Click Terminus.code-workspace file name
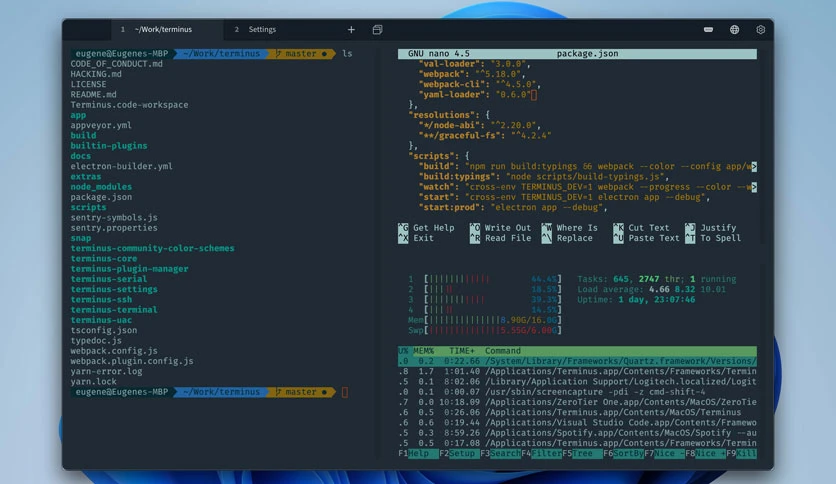836x484 pixels. pos(130,105)
